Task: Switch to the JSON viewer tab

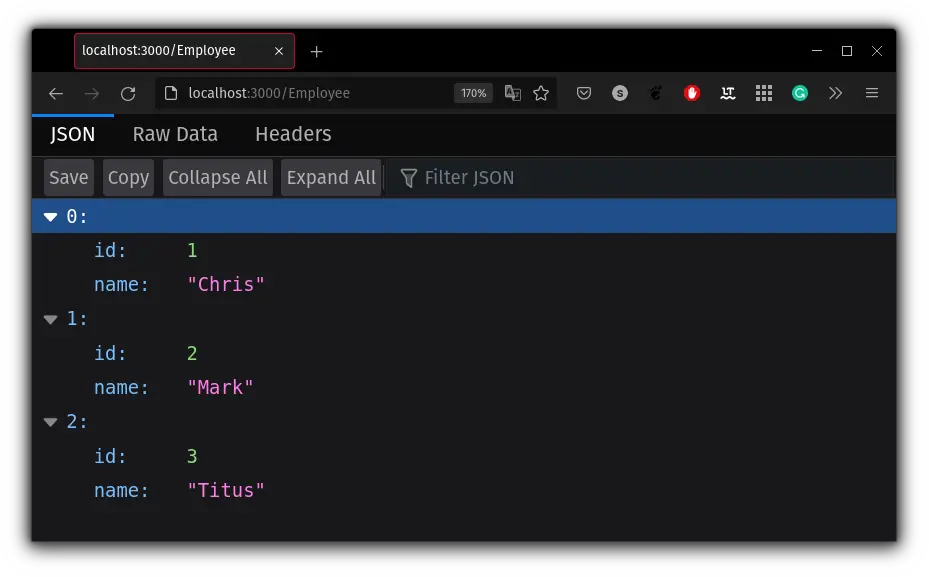Action: coord(72,134)
